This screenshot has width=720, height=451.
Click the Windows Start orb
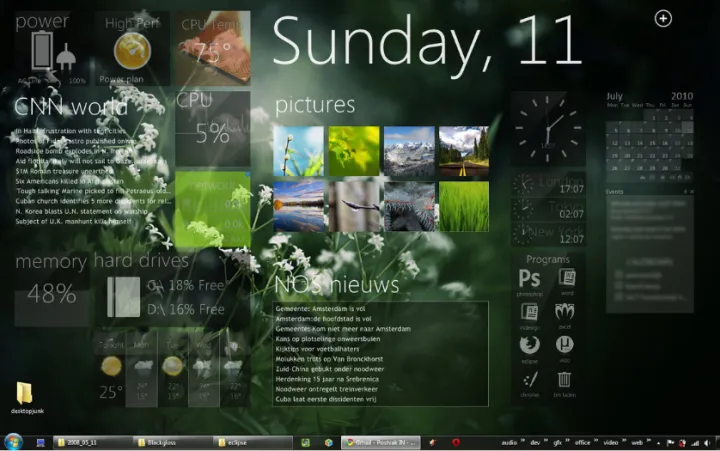[x=14, y=441]
